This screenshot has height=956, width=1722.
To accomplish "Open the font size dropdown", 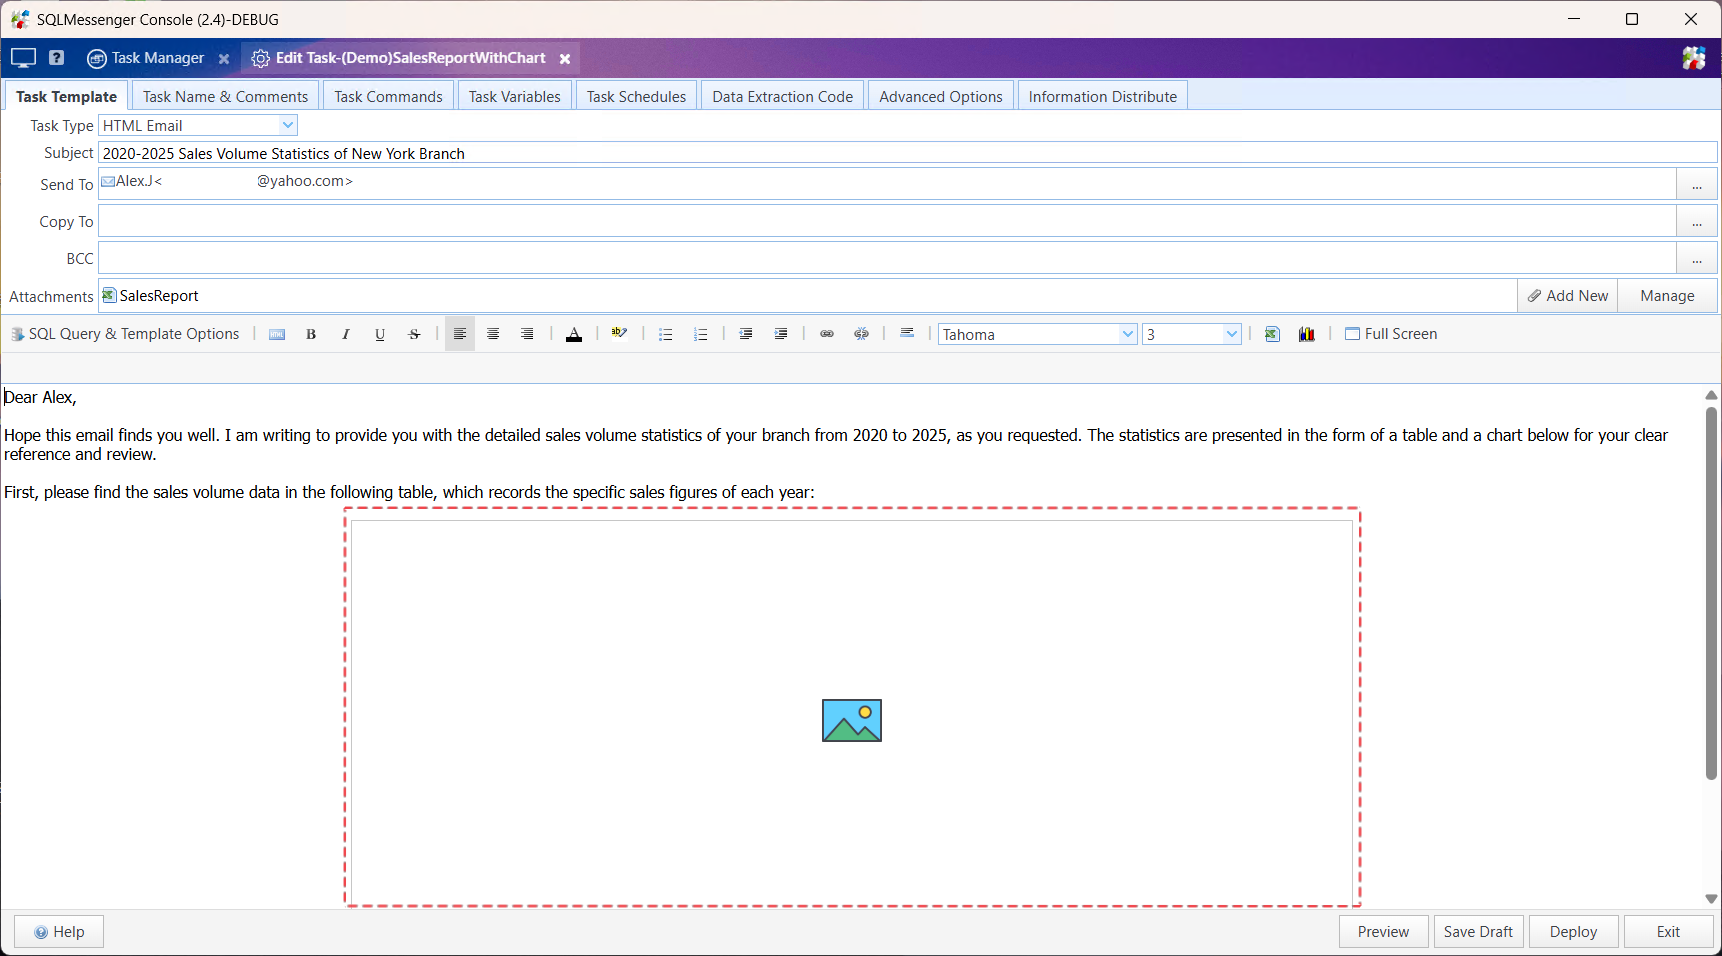I will pos(1231,334).
